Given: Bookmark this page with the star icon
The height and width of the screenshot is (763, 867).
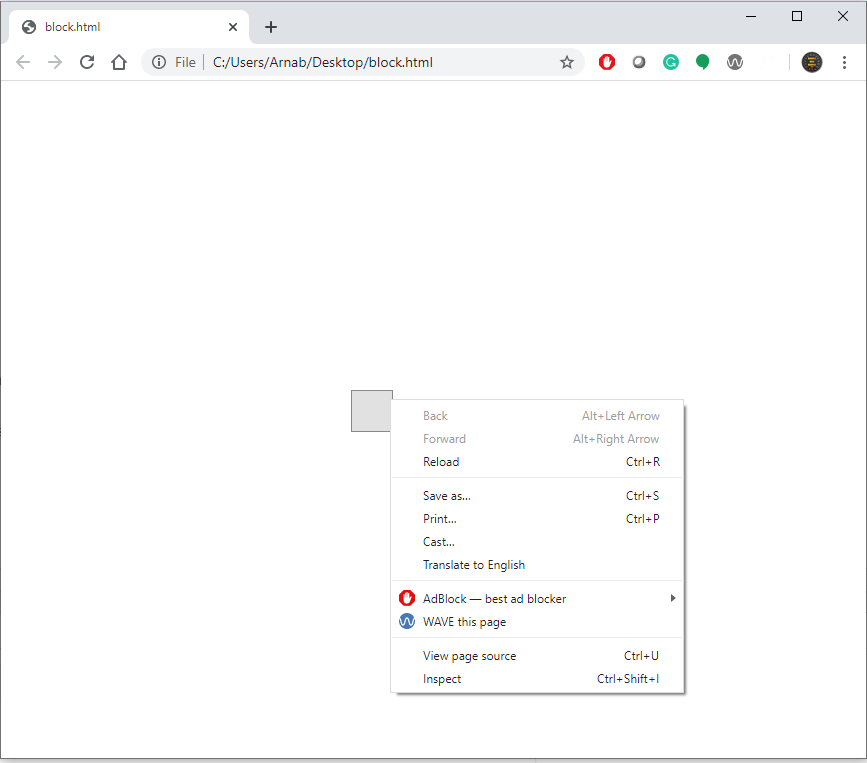Looking at the screenshot, I should 567,62.
